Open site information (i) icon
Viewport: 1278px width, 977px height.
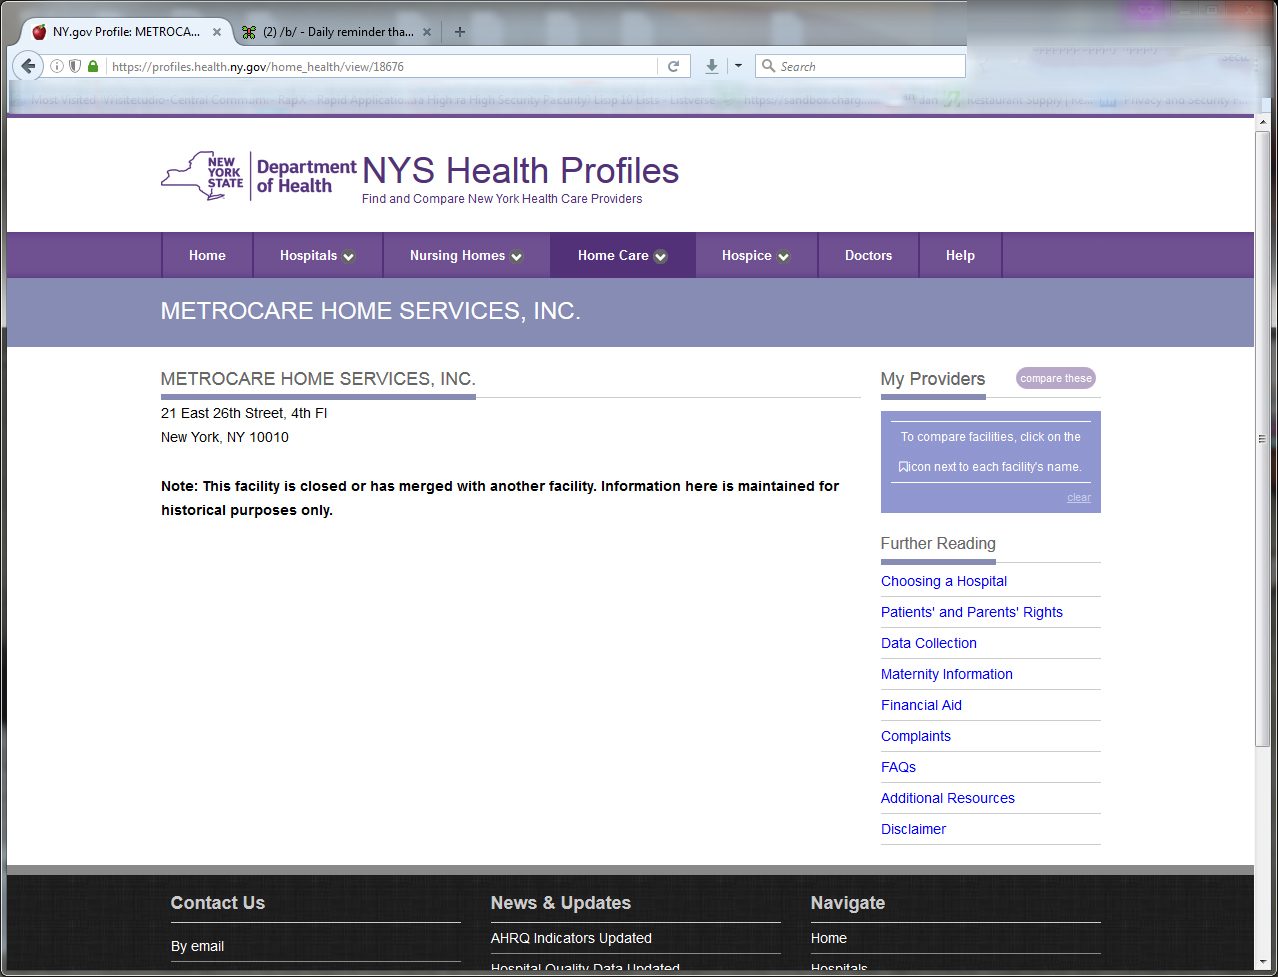57,66
